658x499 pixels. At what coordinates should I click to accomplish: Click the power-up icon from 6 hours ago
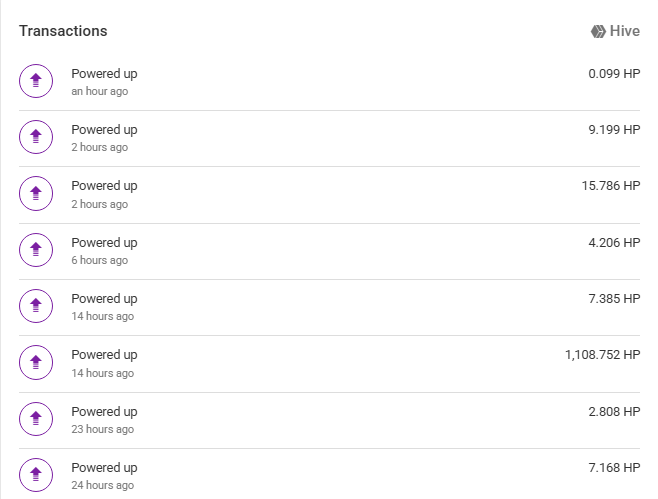[36, 250]
